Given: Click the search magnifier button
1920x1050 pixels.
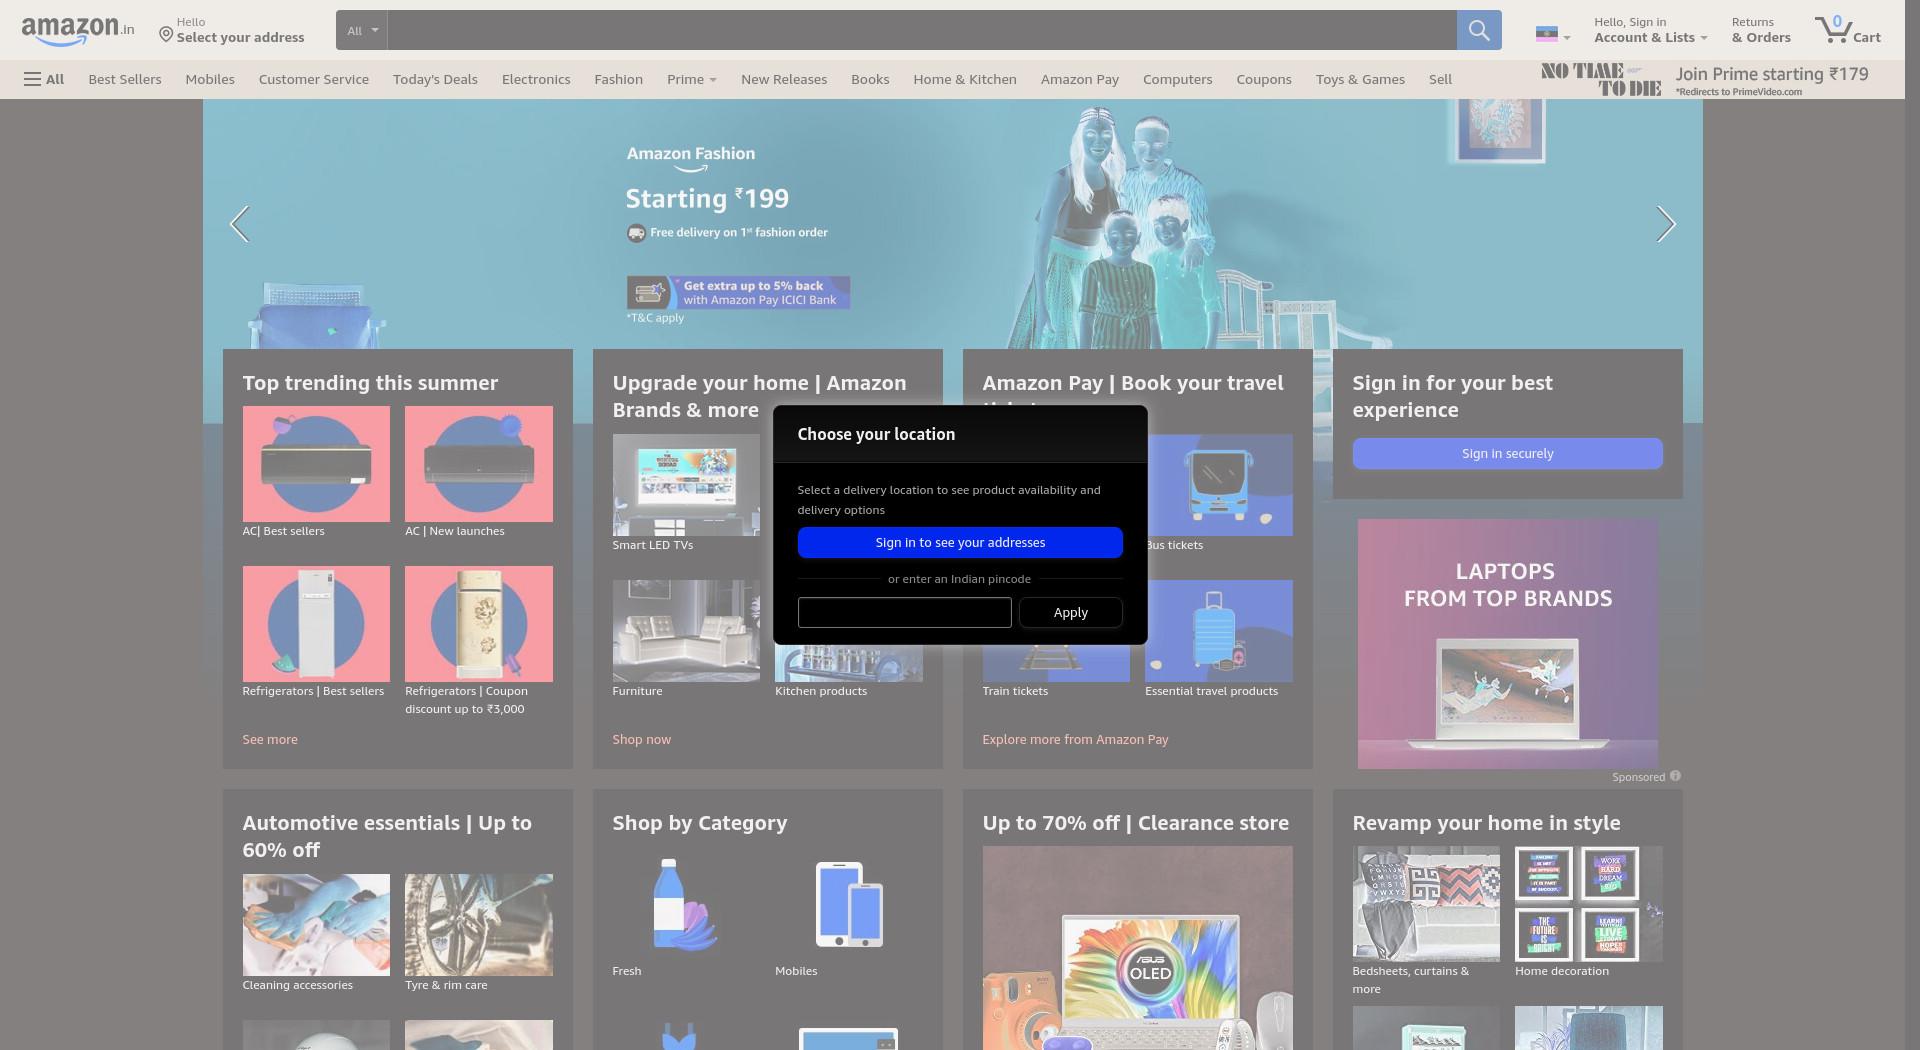Looking at the screenshot, I should (x=1479, y=30).
